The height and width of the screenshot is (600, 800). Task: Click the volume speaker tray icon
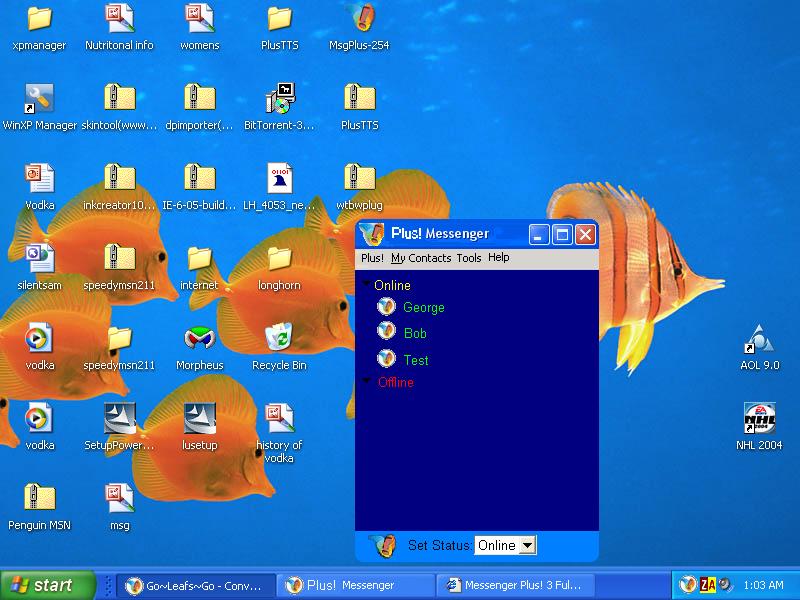(724, 585)
